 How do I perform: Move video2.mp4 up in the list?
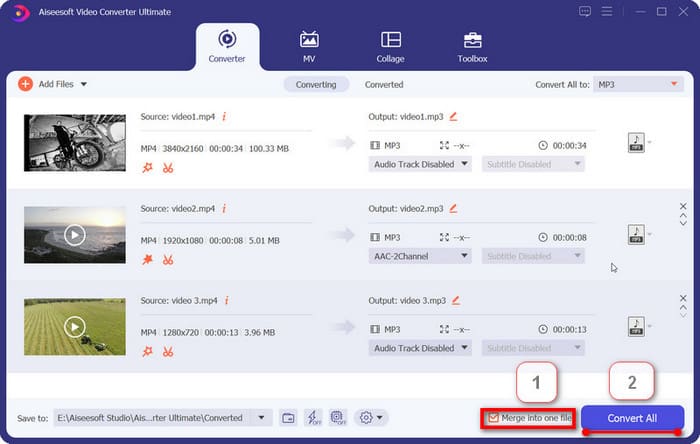[683, 216]
